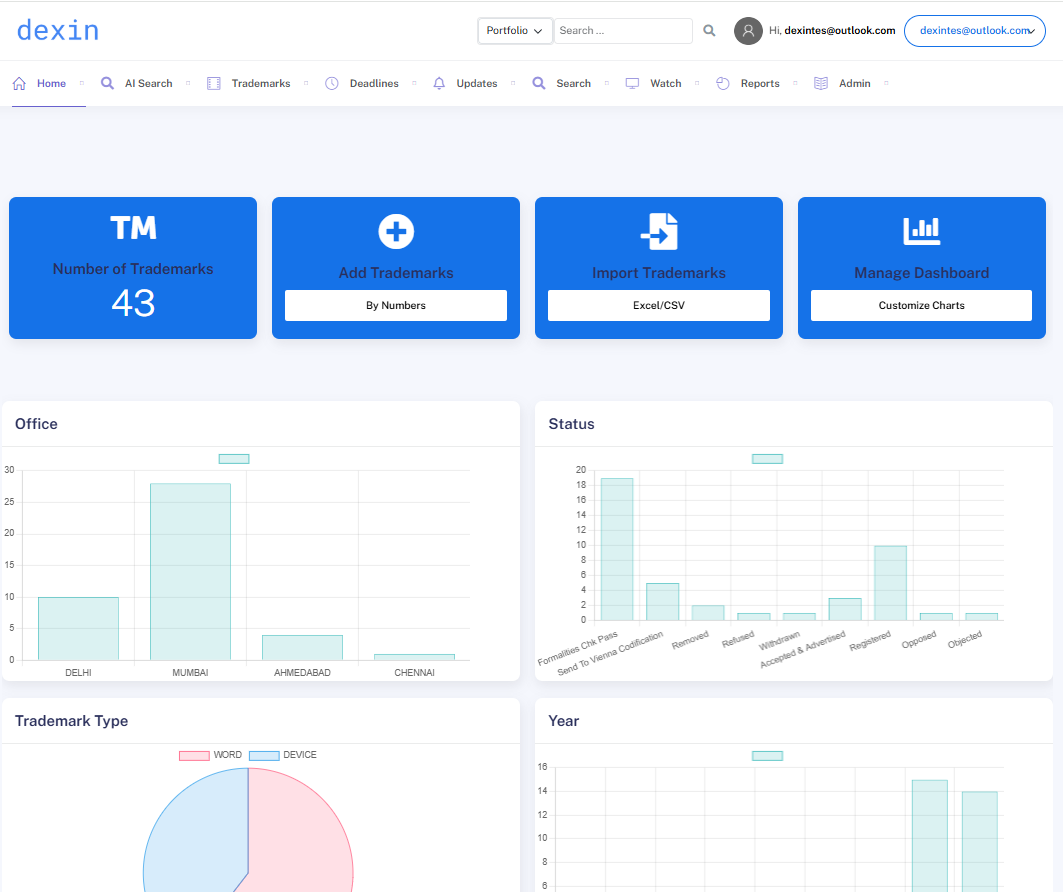Click the Send To Vienna Codification bar
The image size is (1063, 892).
pyautogui.click(x=662, y=602)
